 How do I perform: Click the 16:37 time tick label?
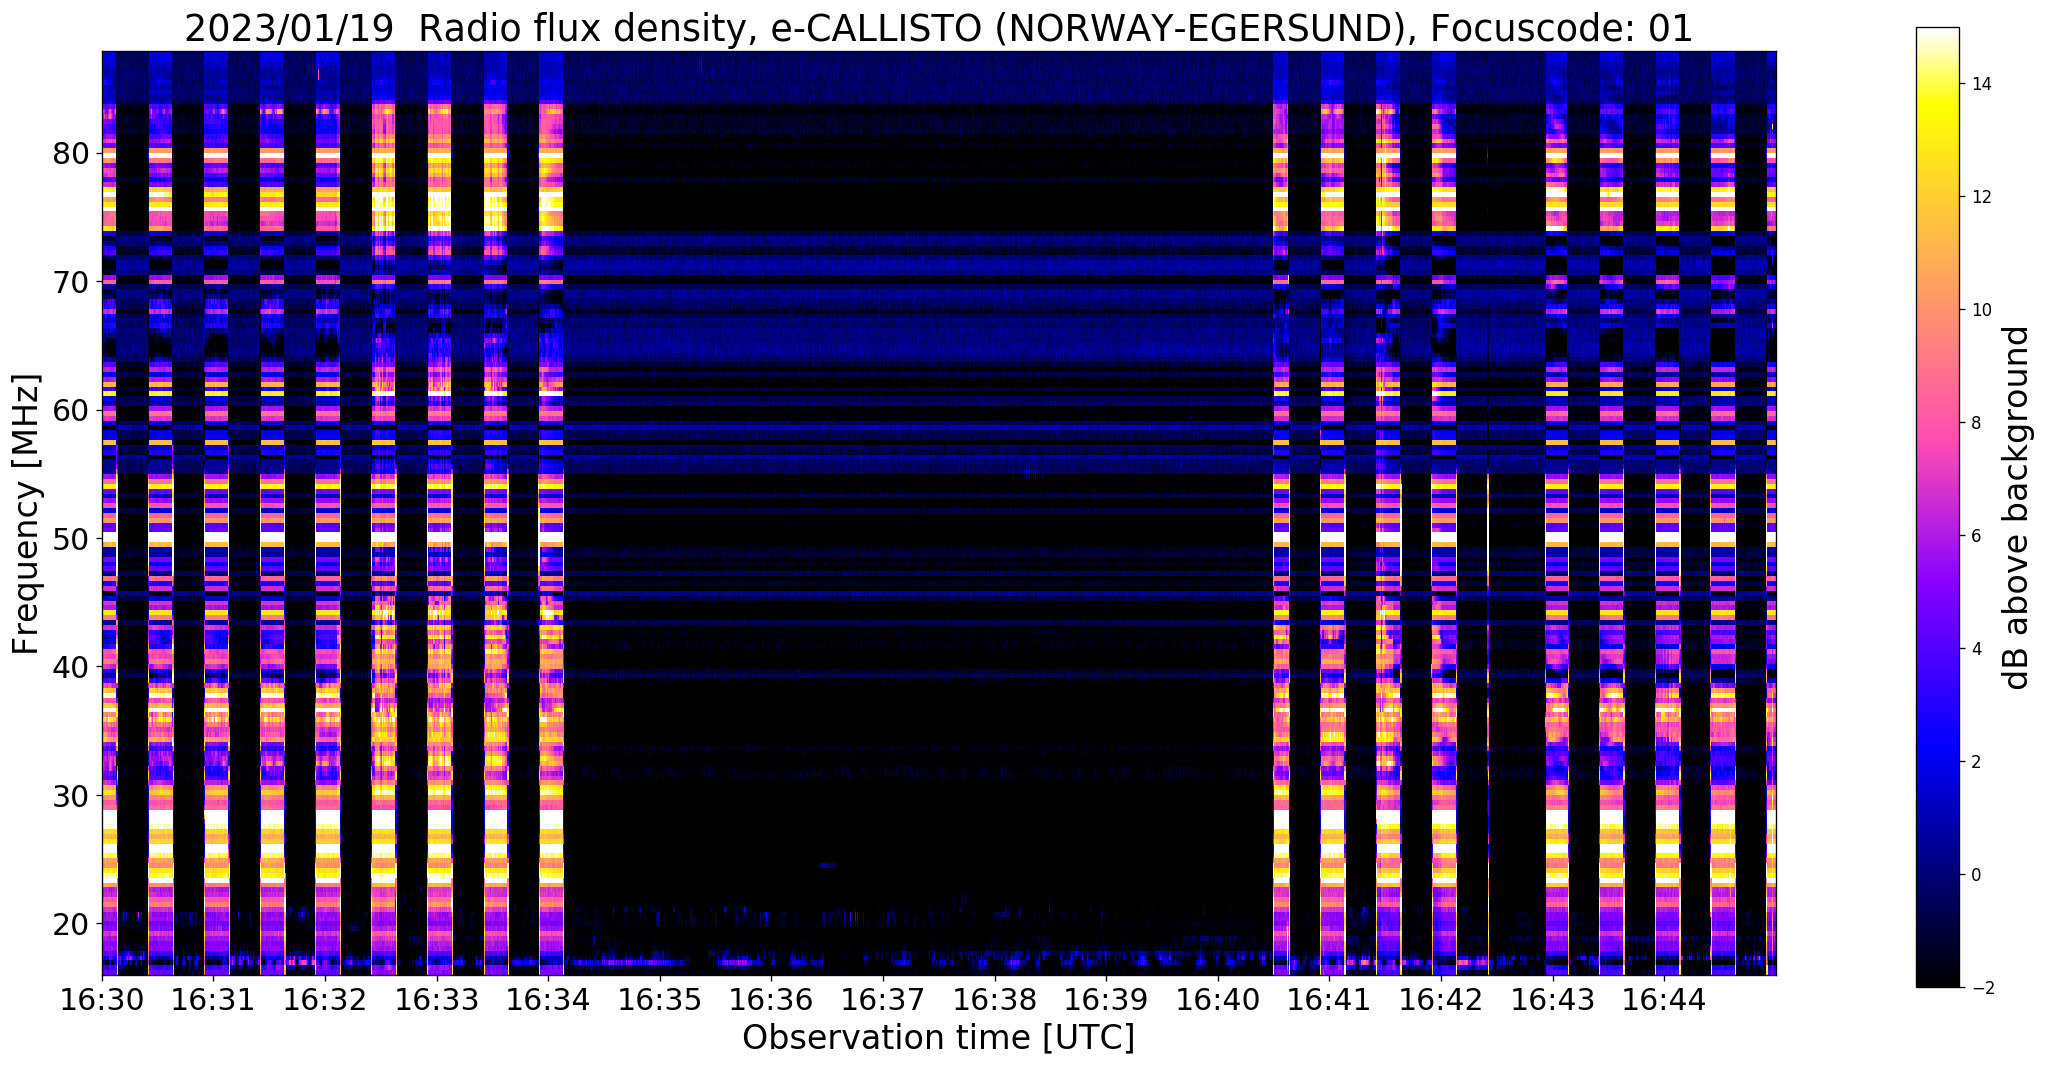point(883,1000)
